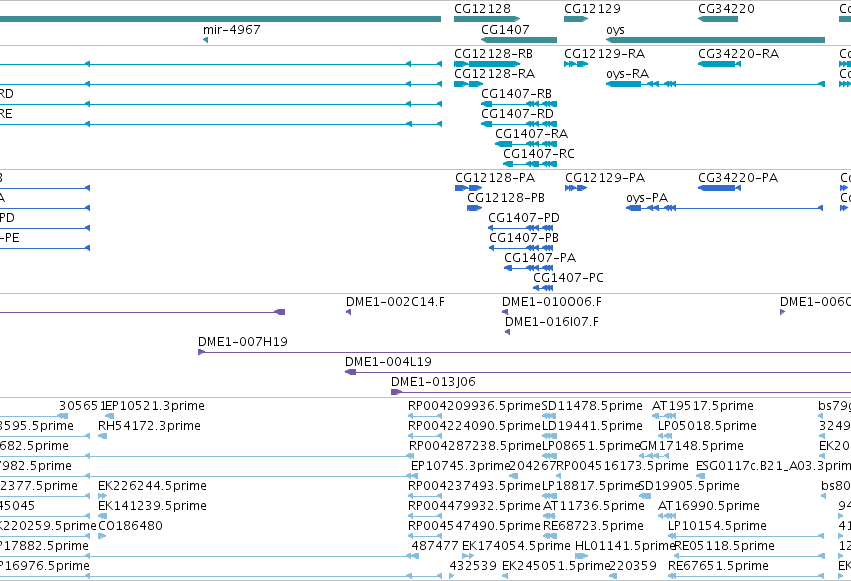Select the SD19905.5prime EST label
This screenshot has width=851, height=581.
pyautogui.click(x=689, y=486)
